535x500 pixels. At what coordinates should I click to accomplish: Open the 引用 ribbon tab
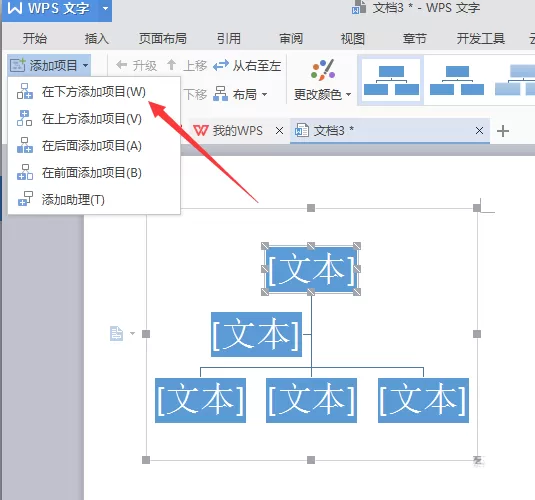click(229, 38)
